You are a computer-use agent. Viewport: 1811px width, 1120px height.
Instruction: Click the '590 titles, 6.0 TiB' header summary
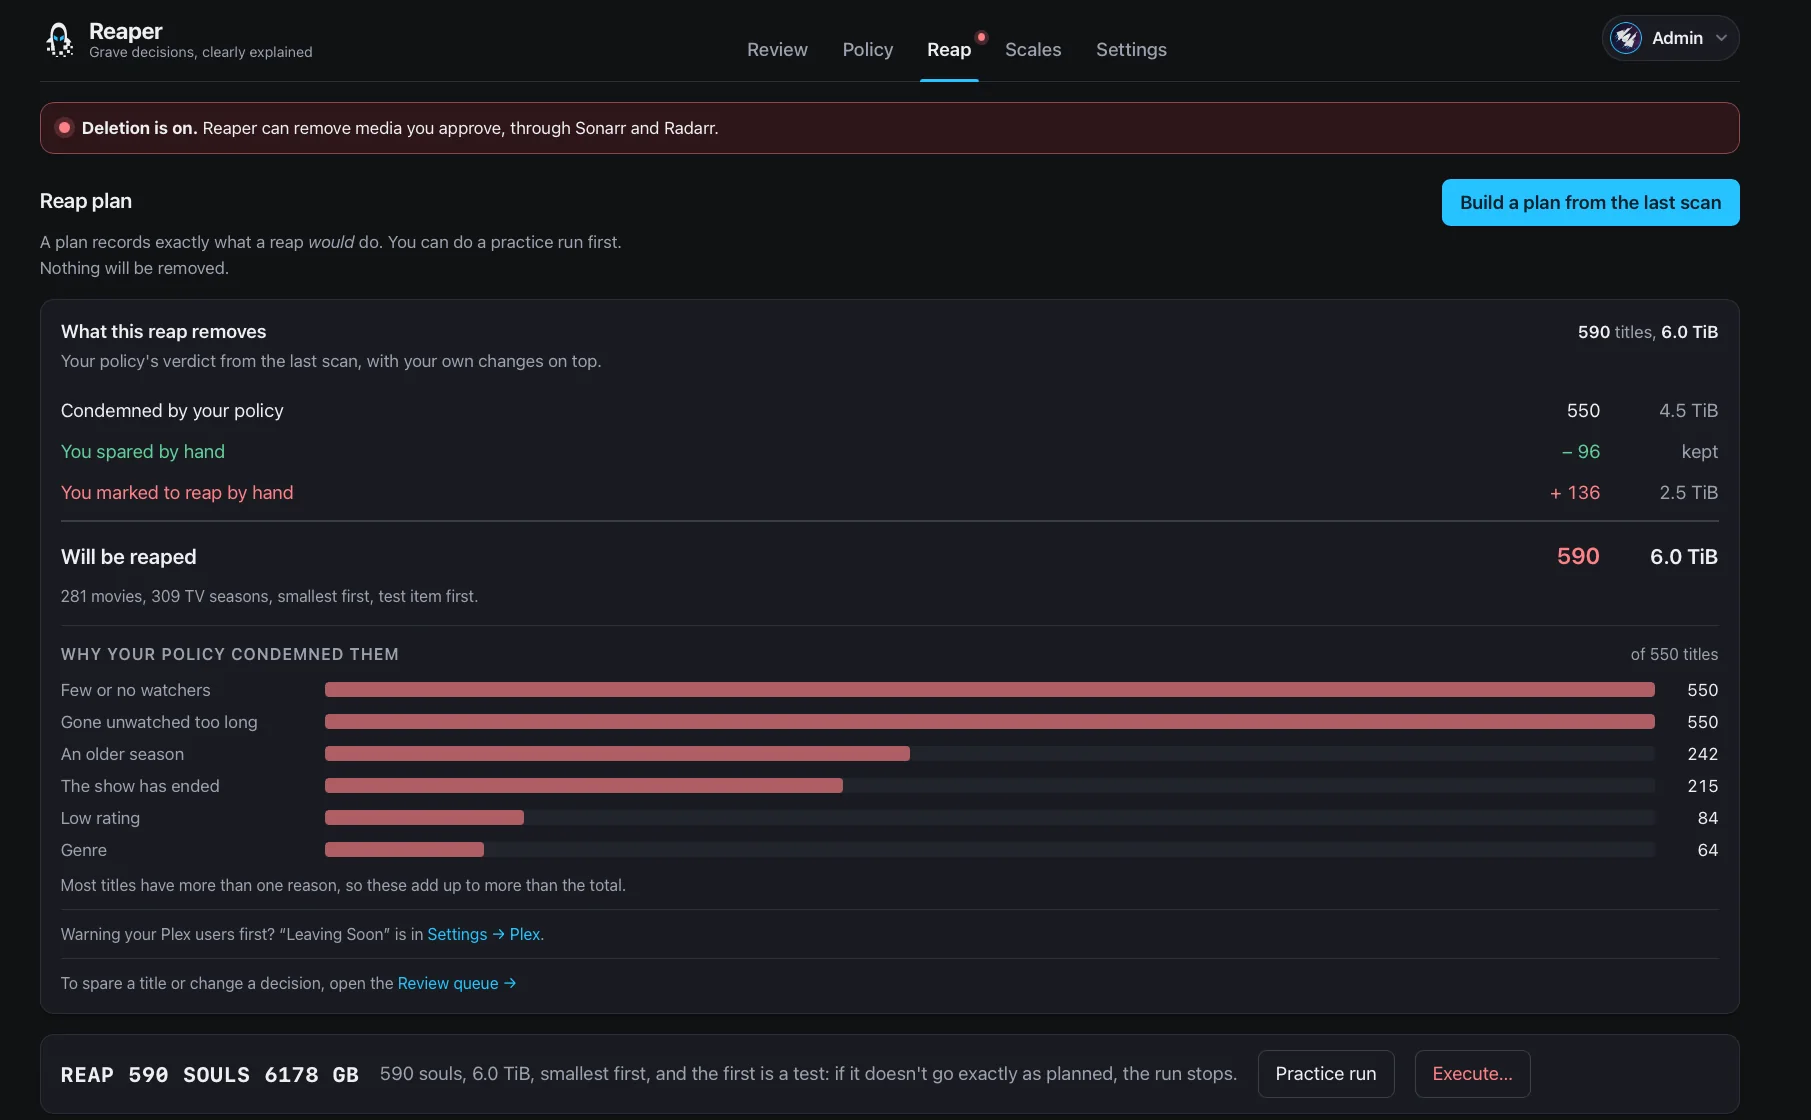1648,332
